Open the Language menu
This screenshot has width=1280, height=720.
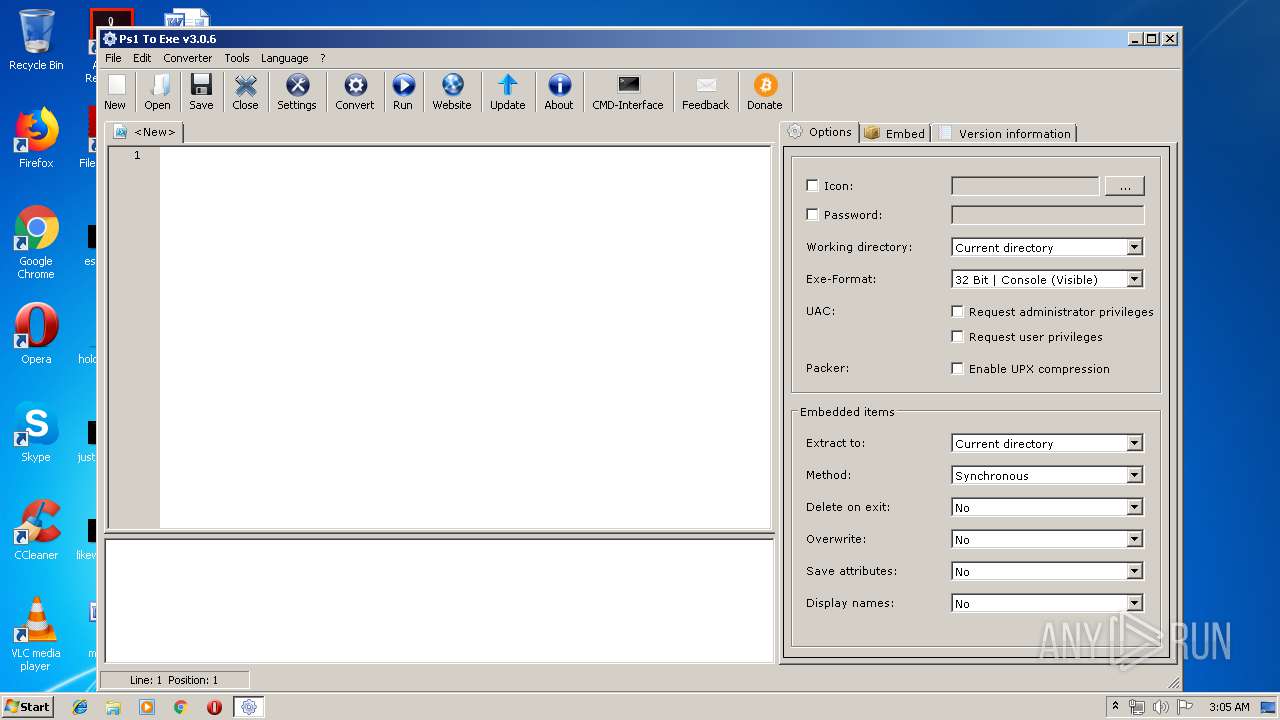tap(285, 58)
